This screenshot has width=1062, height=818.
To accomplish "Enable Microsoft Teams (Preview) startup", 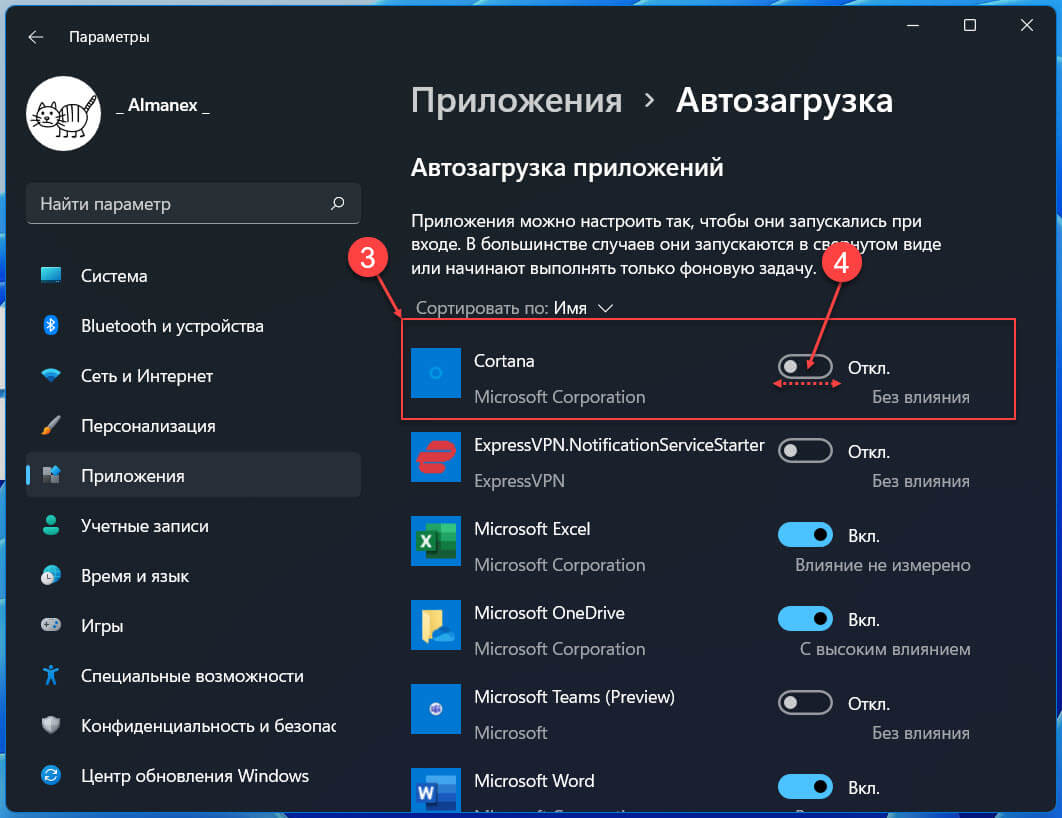I will point(805,703).
